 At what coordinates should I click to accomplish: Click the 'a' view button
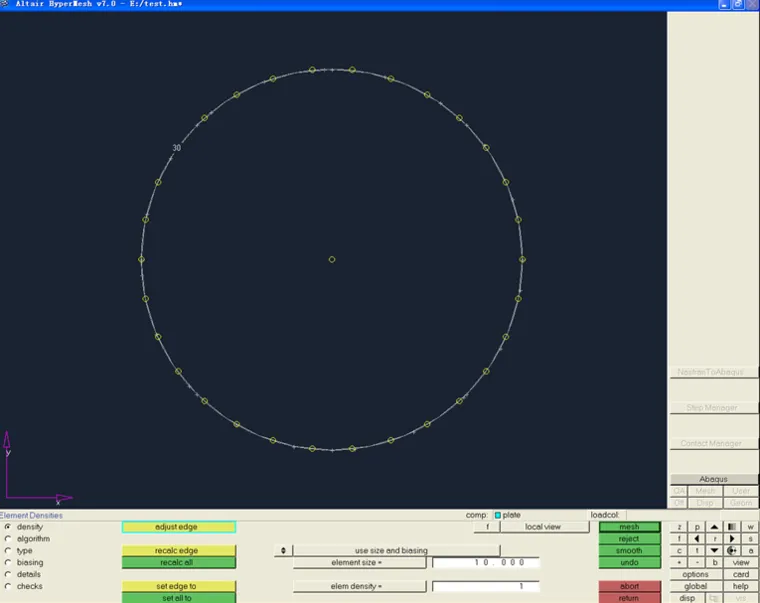(x=750, y=551)
